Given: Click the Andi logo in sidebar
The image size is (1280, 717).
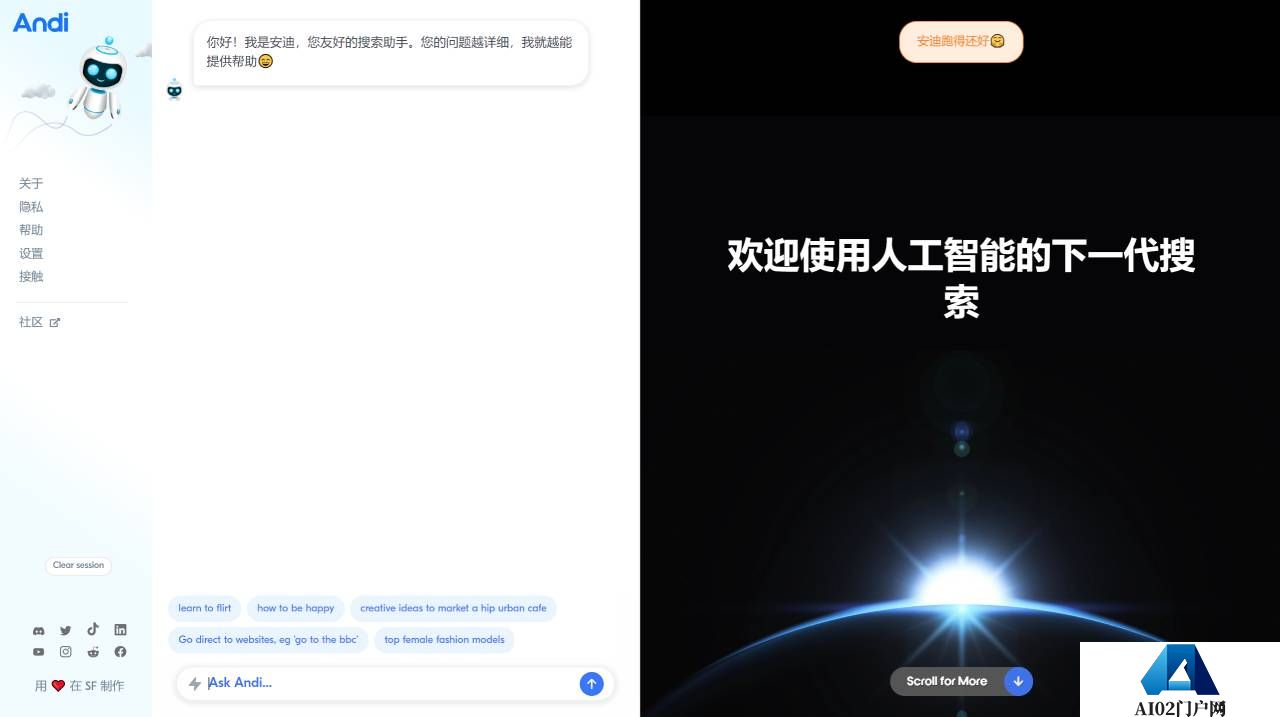Looking at the screenshot, I should pos(41,21).
